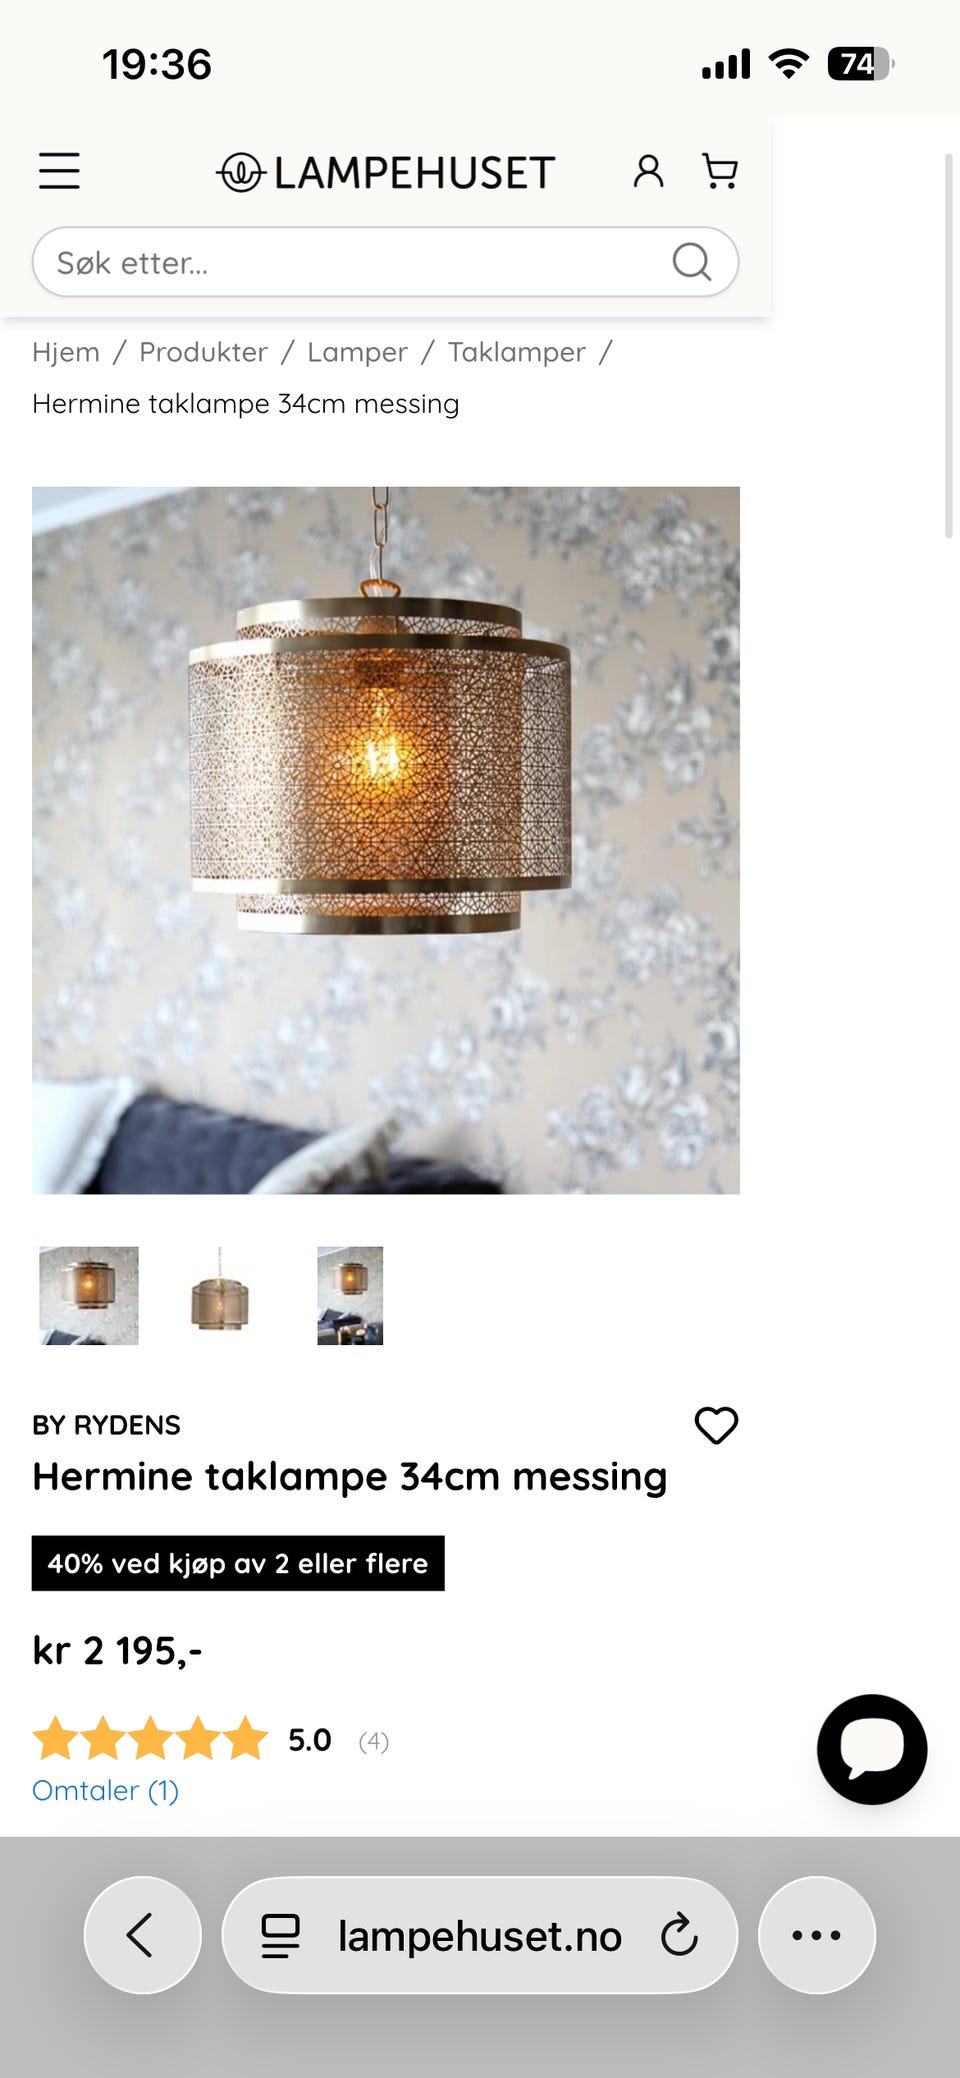960x2078 pixels.
Task: View the shopping cart
Action: pyautogui.click(x=720, y=171)
